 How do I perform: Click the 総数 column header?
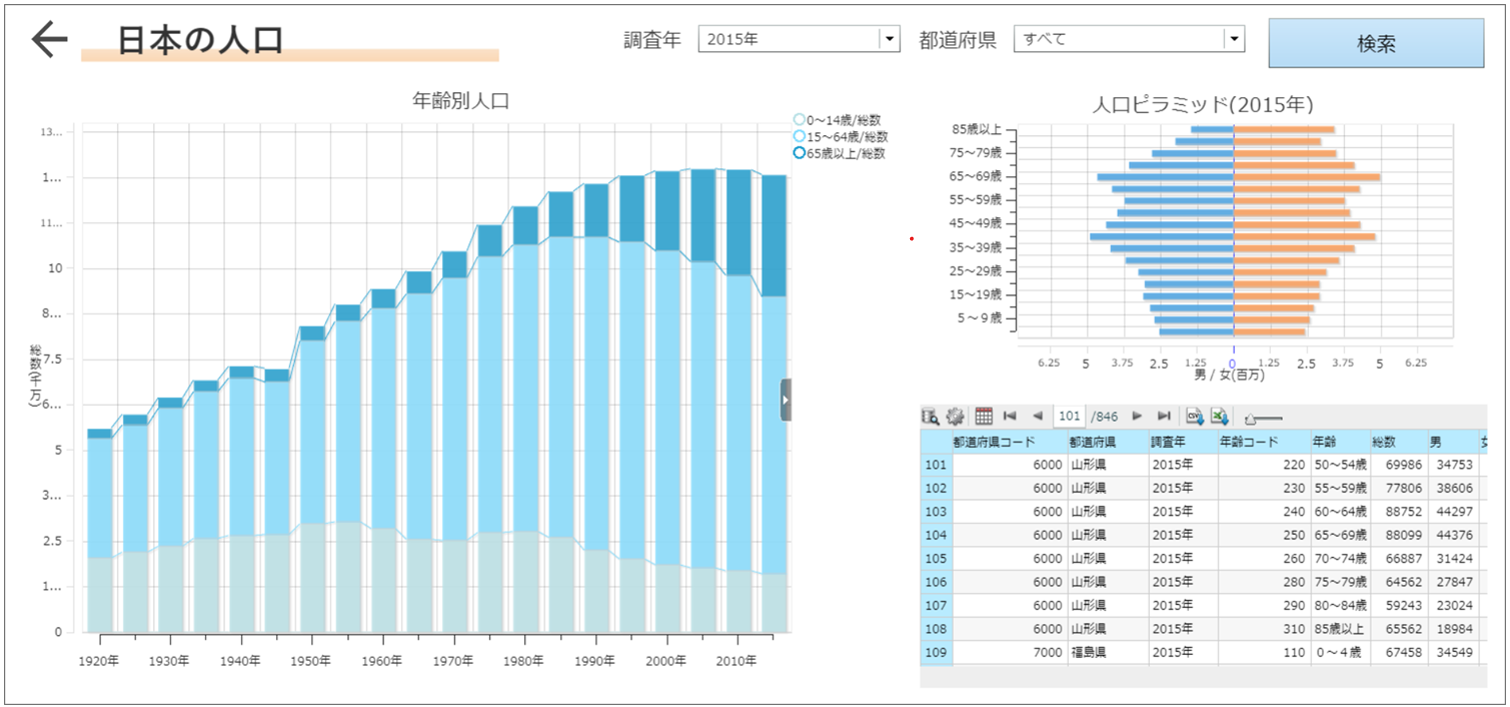(x=1383, y=442)
